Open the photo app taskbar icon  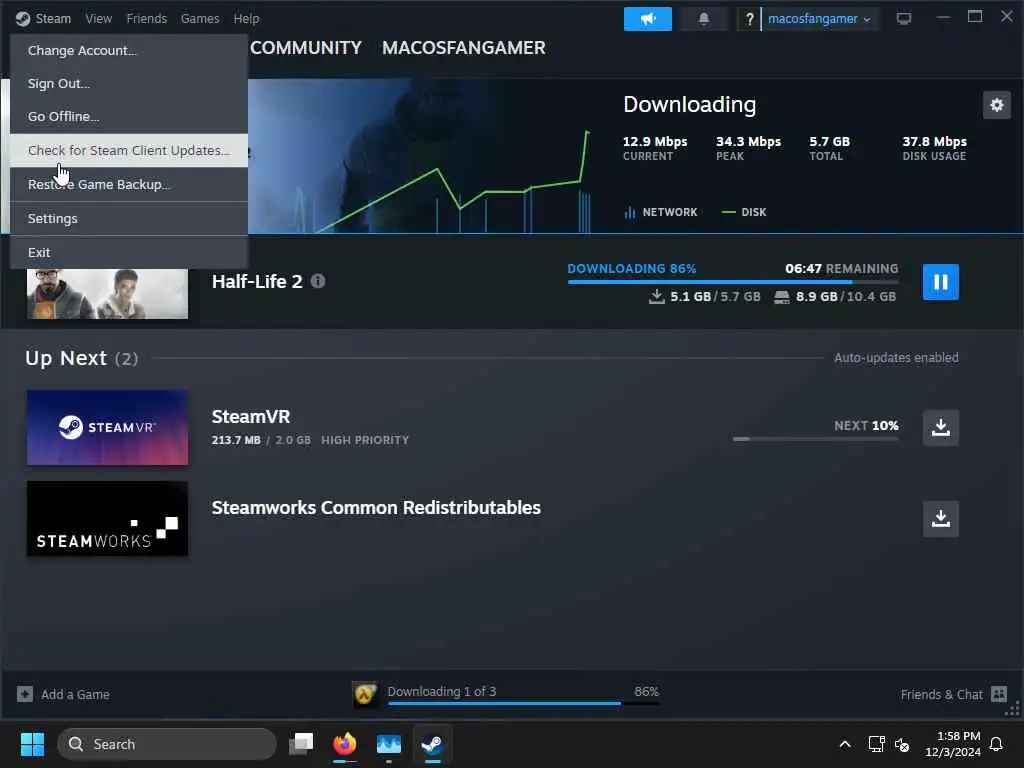[x=389, y=744]
